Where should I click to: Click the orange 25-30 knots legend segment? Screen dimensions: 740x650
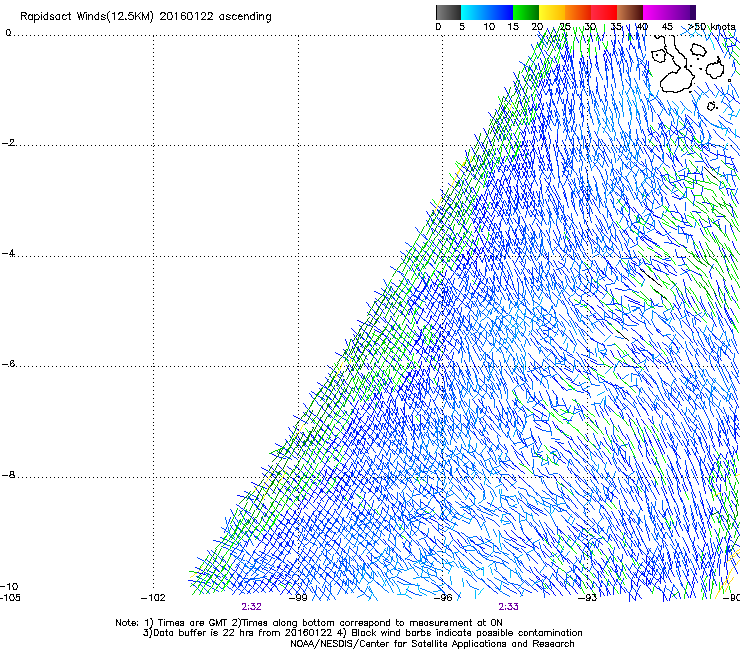[578, 12]
